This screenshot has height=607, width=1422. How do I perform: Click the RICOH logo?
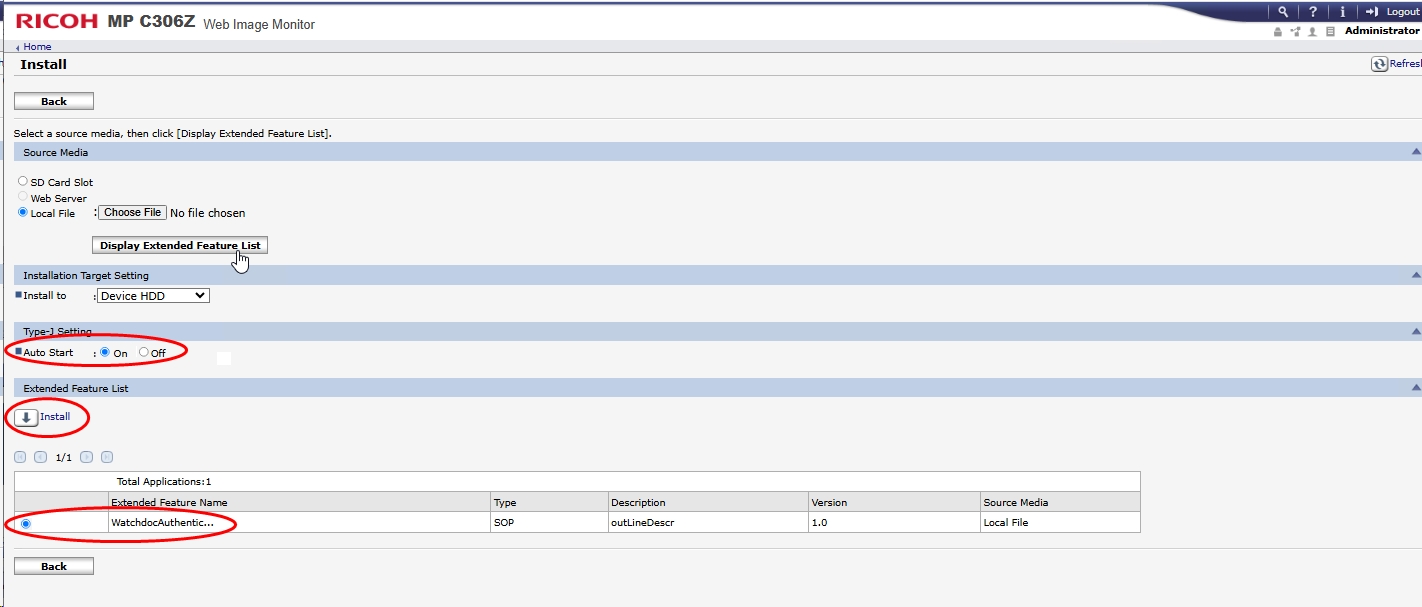tap(57, 21)
